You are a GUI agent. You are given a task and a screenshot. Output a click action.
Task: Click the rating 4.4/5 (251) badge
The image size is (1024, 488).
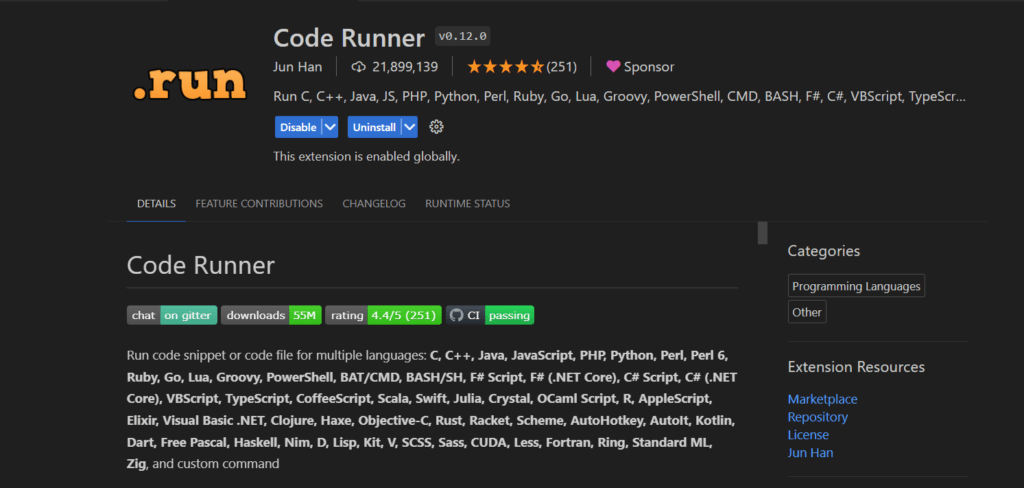[383, 316]
